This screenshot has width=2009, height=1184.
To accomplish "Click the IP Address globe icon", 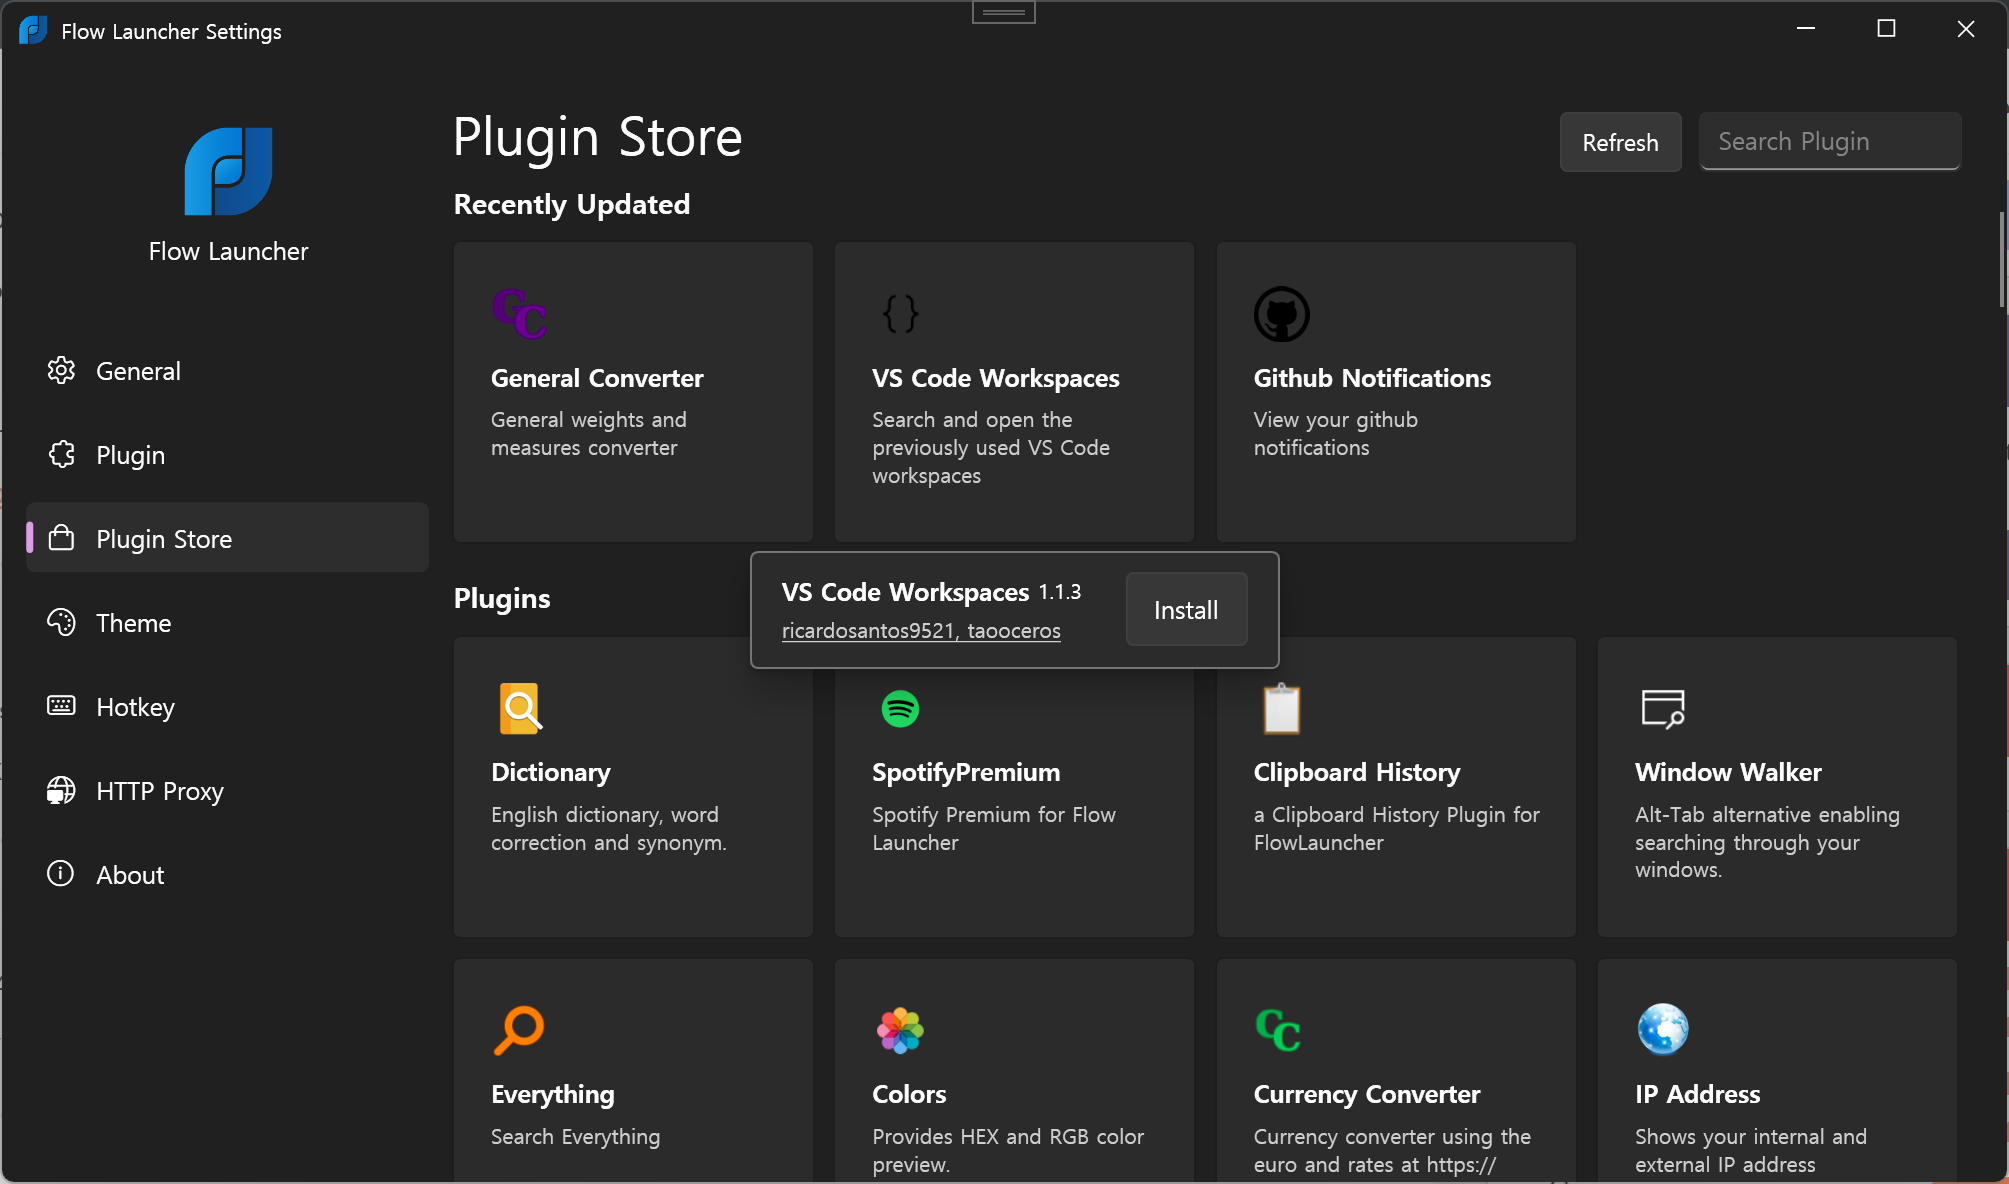I will (1662, 1029).
